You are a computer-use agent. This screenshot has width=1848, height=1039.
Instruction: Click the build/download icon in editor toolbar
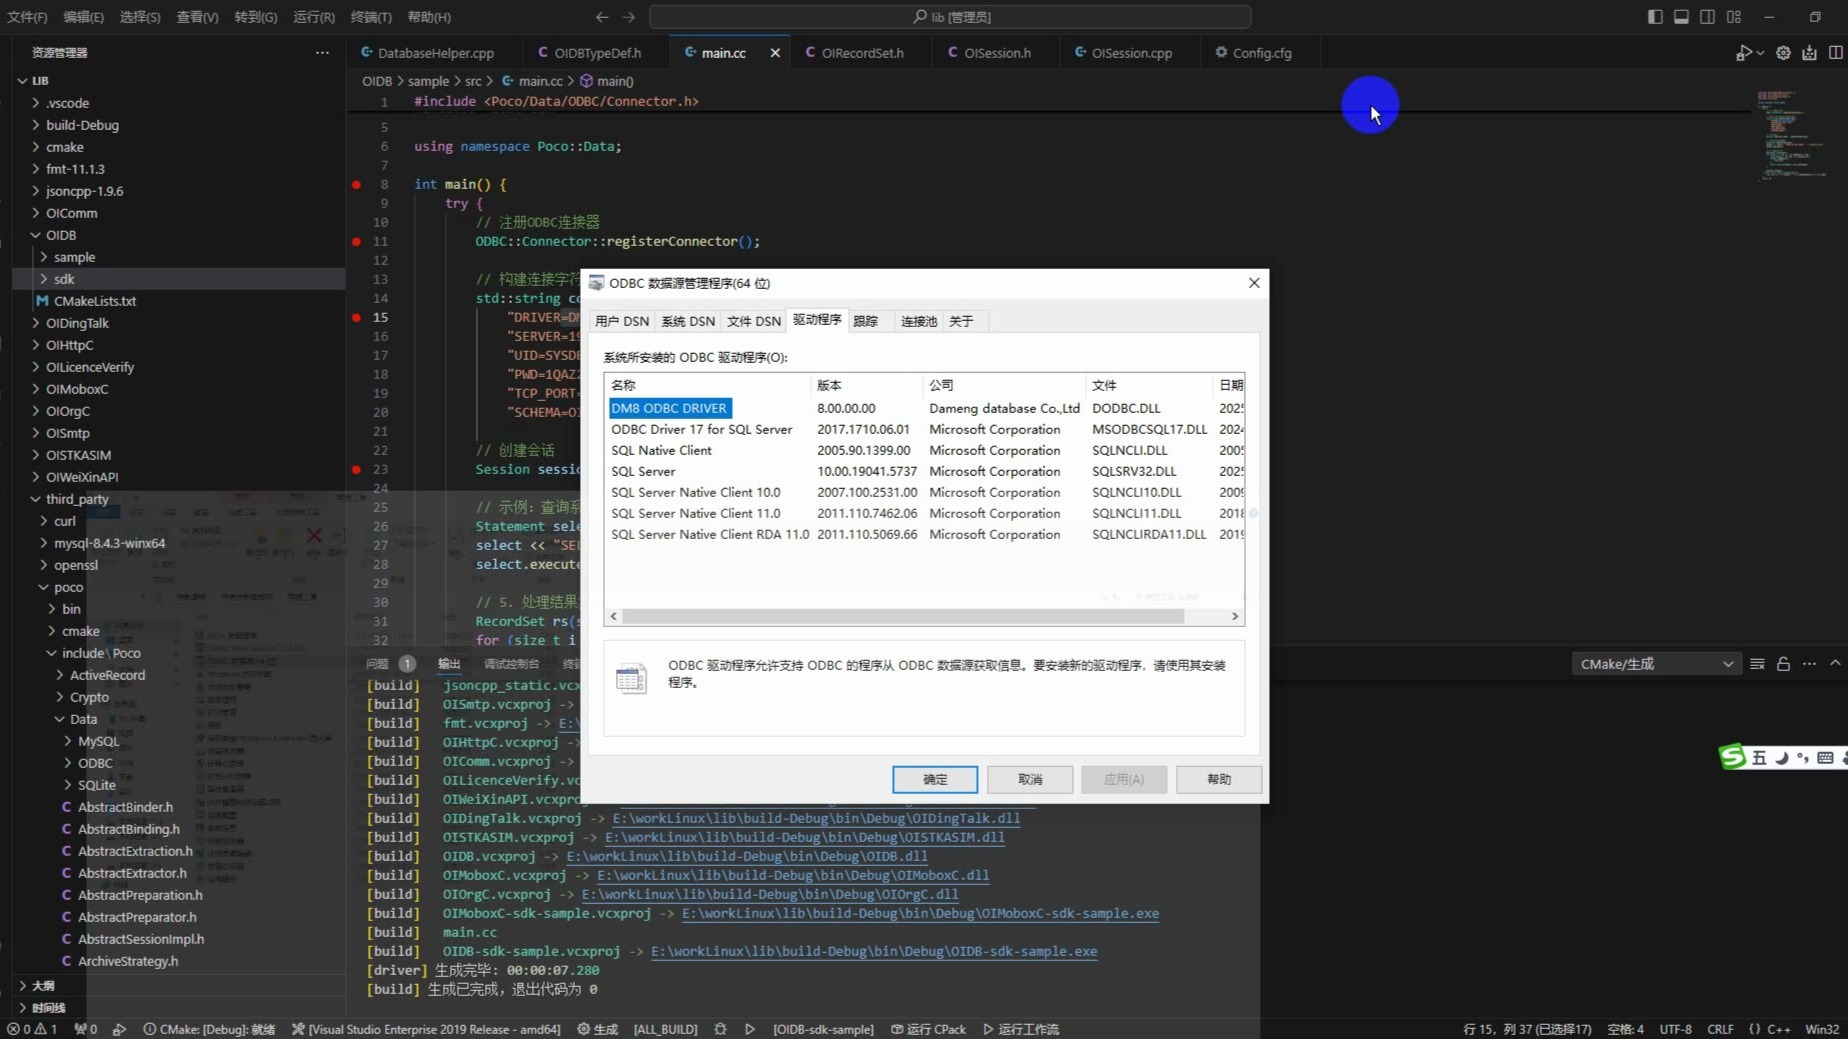pos(1809,53)
